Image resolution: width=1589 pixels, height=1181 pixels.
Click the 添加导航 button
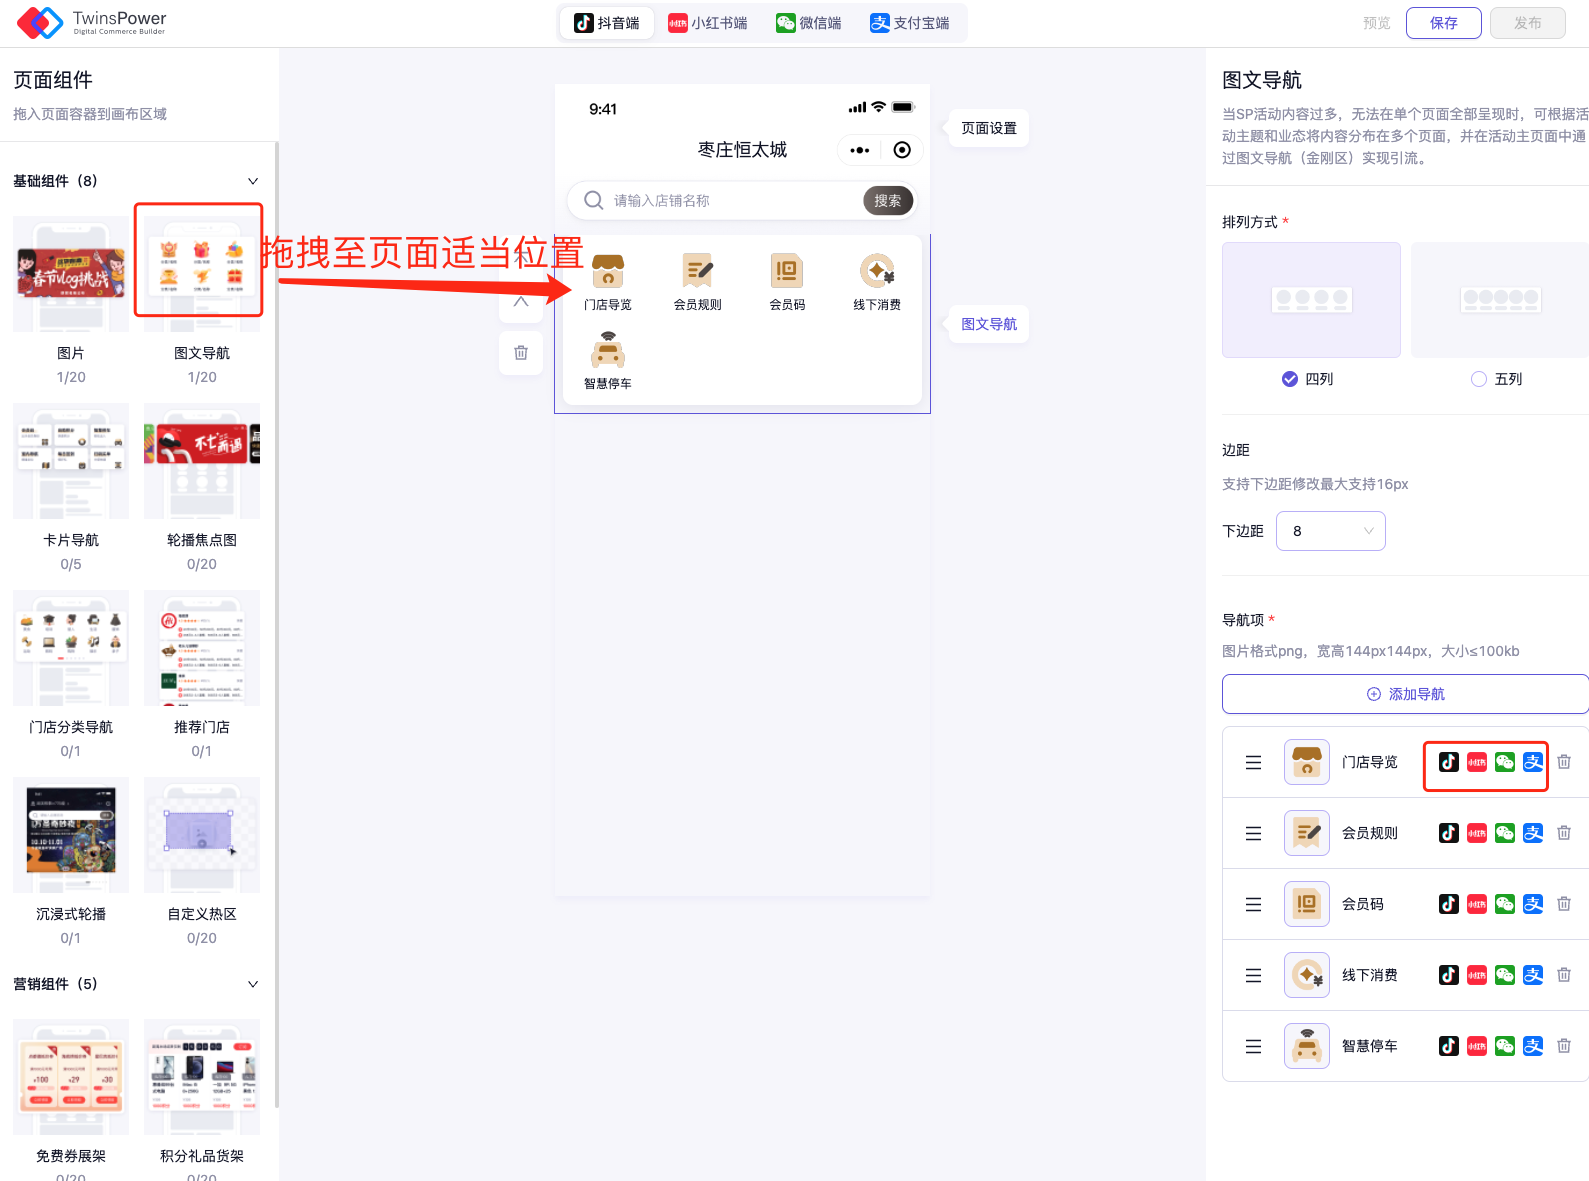[1405, 694]
